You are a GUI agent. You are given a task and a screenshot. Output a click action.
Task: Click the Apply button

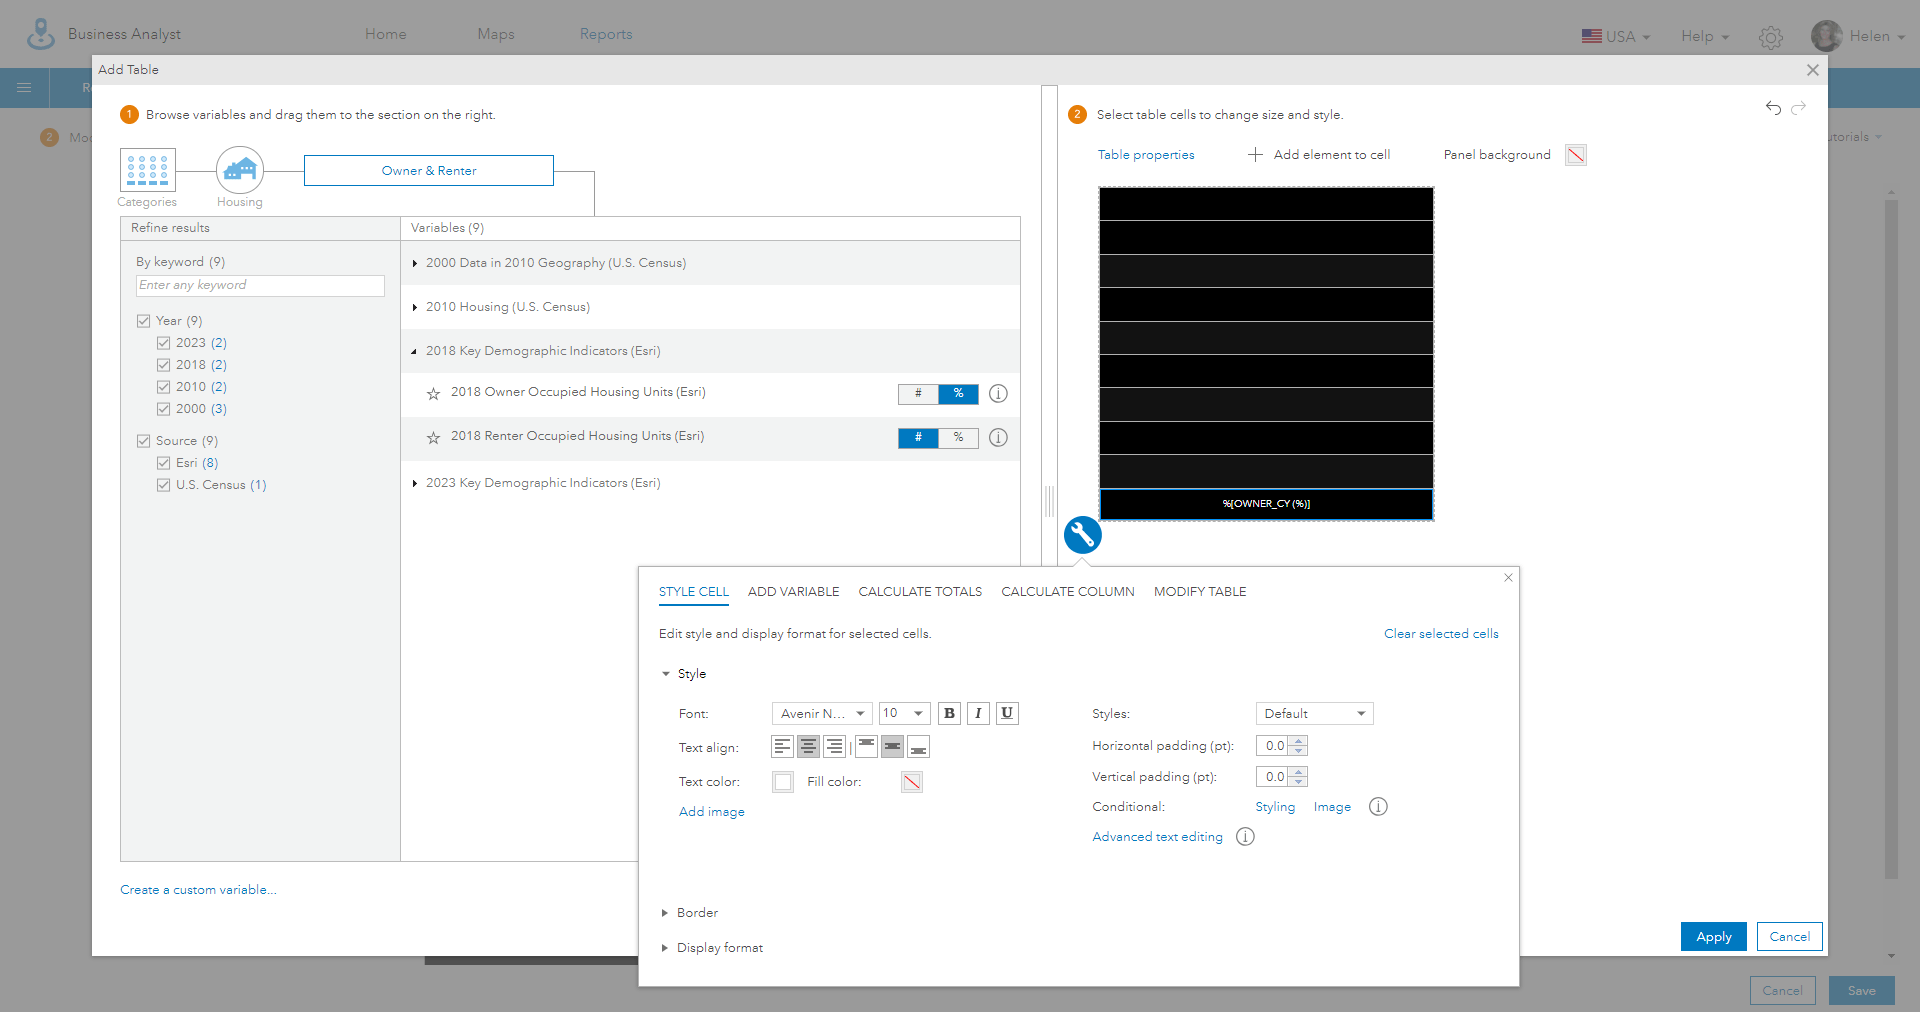tap(1713, 936)
